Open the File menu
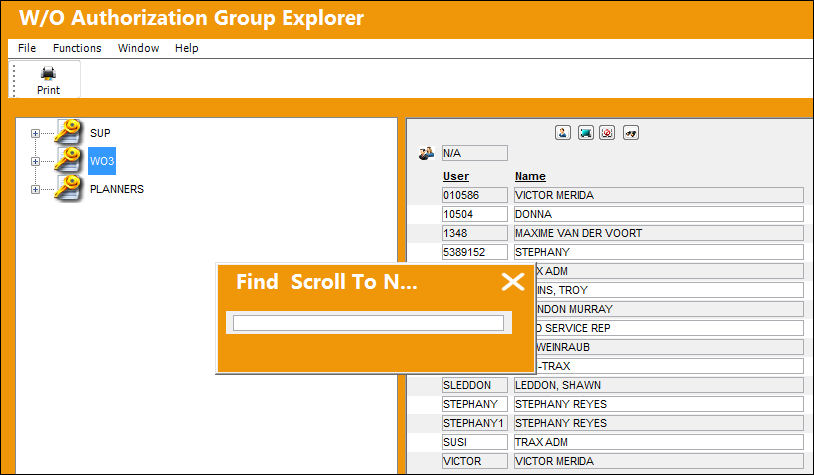 click(27, 48)
